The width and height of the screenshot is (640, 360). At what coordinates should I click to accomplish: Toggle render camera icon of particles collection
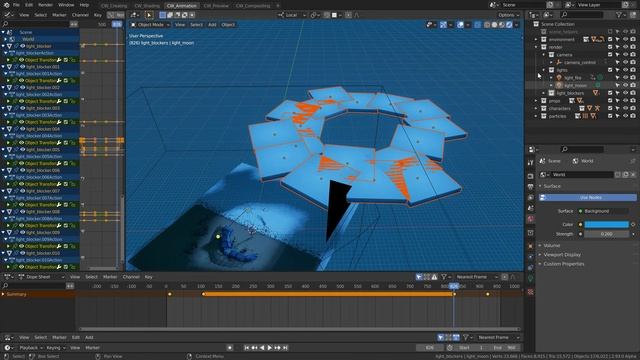[x=633, y=116]
